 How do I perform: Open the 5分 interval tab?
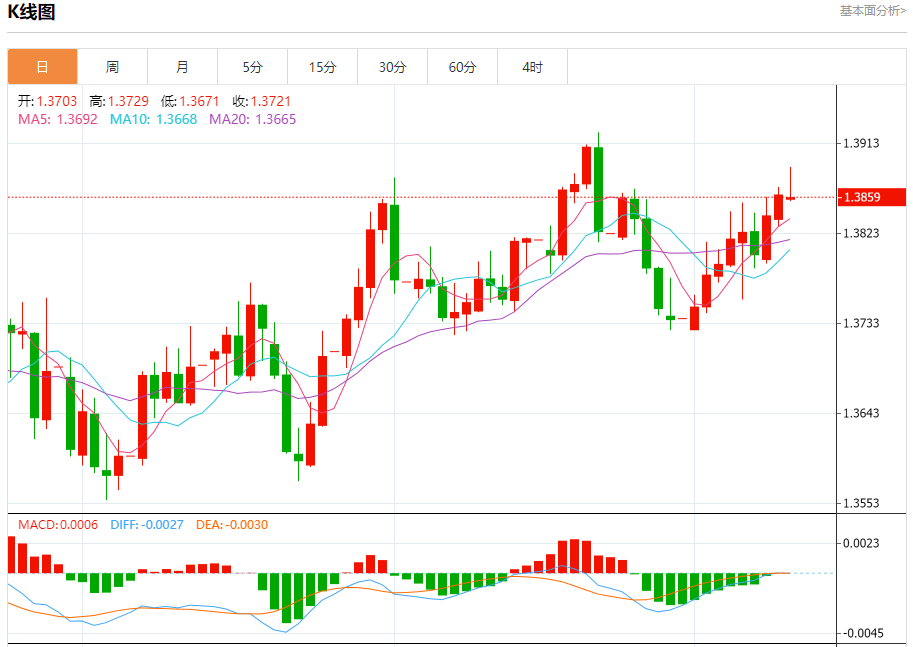coord(252,67)
